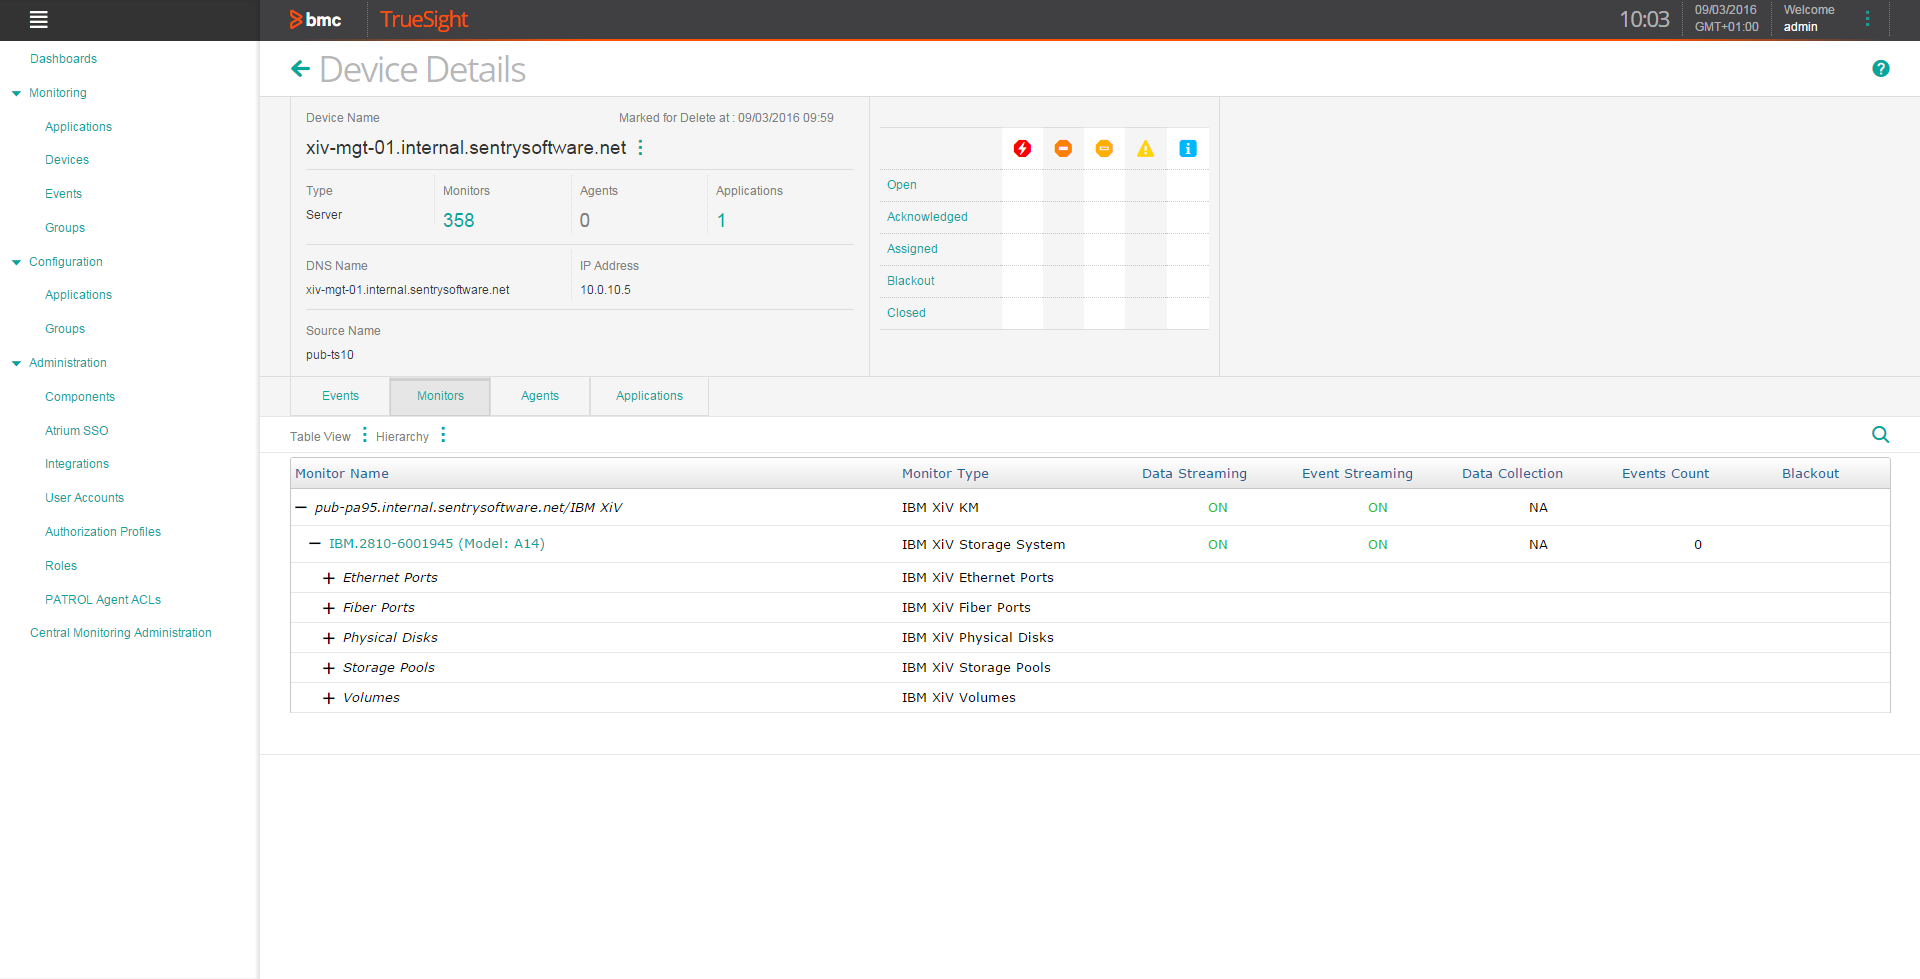Click the source name pub-ts10
Screen dimensions: 1920x979
330,355
